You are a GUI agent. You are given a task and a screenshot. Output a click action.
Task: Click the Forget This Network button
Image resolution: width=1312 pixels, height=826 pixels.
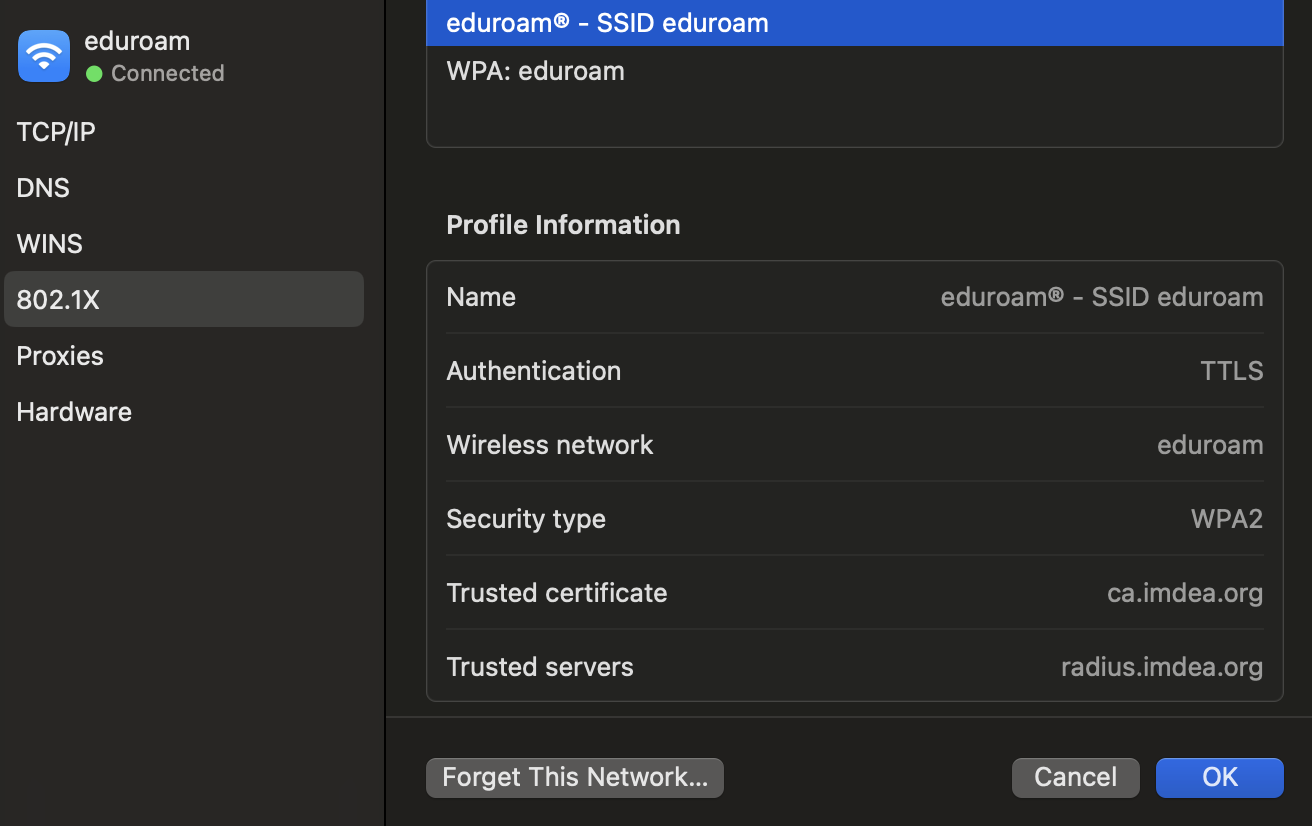coord(575,777)
